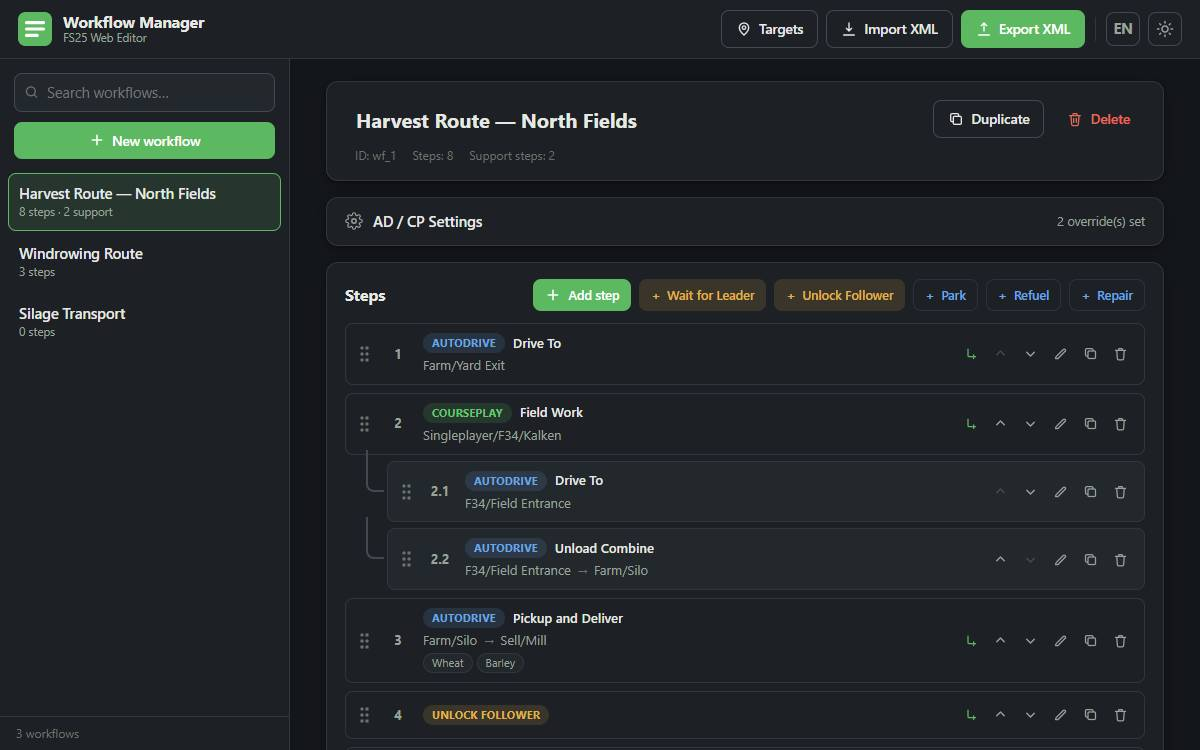The width and height of the screenshot is (1200, 750).
Task: Move step 1 Drive To down
Action: click(1030, 354)
